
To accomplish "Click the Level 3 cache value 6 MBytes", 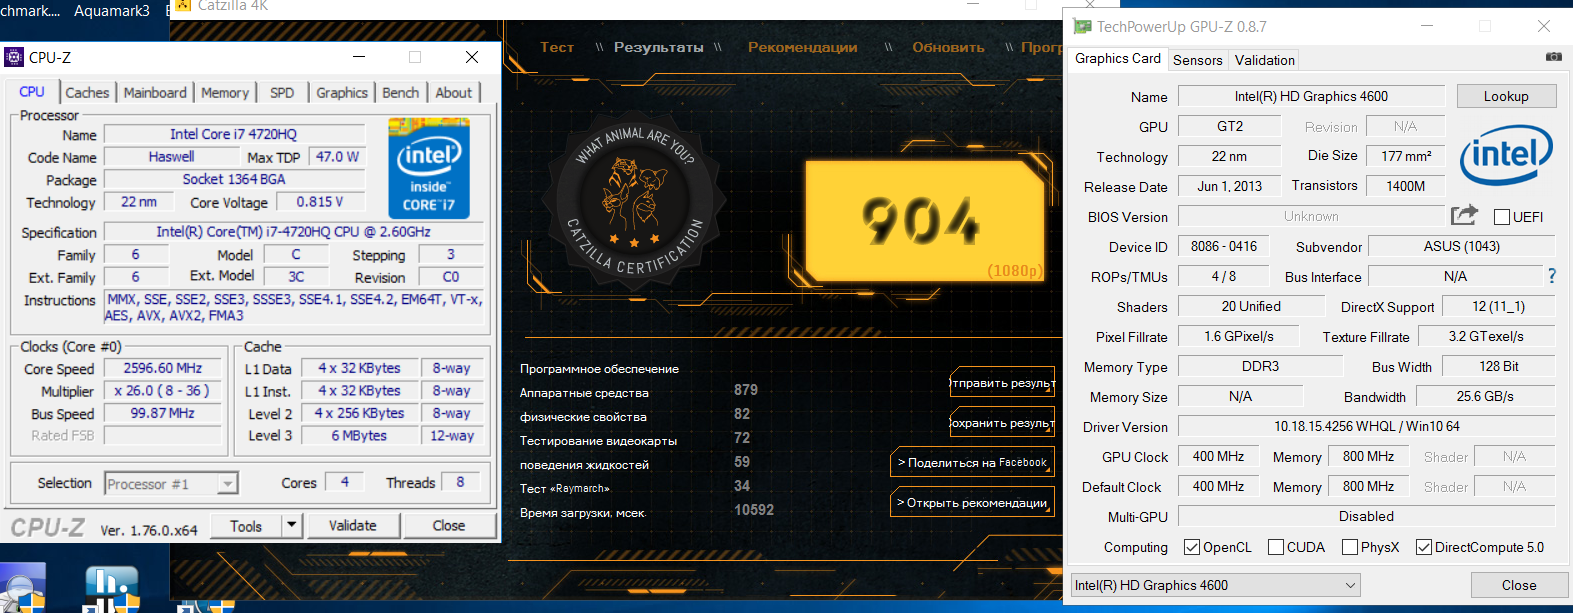I will [x=359, y=435].
